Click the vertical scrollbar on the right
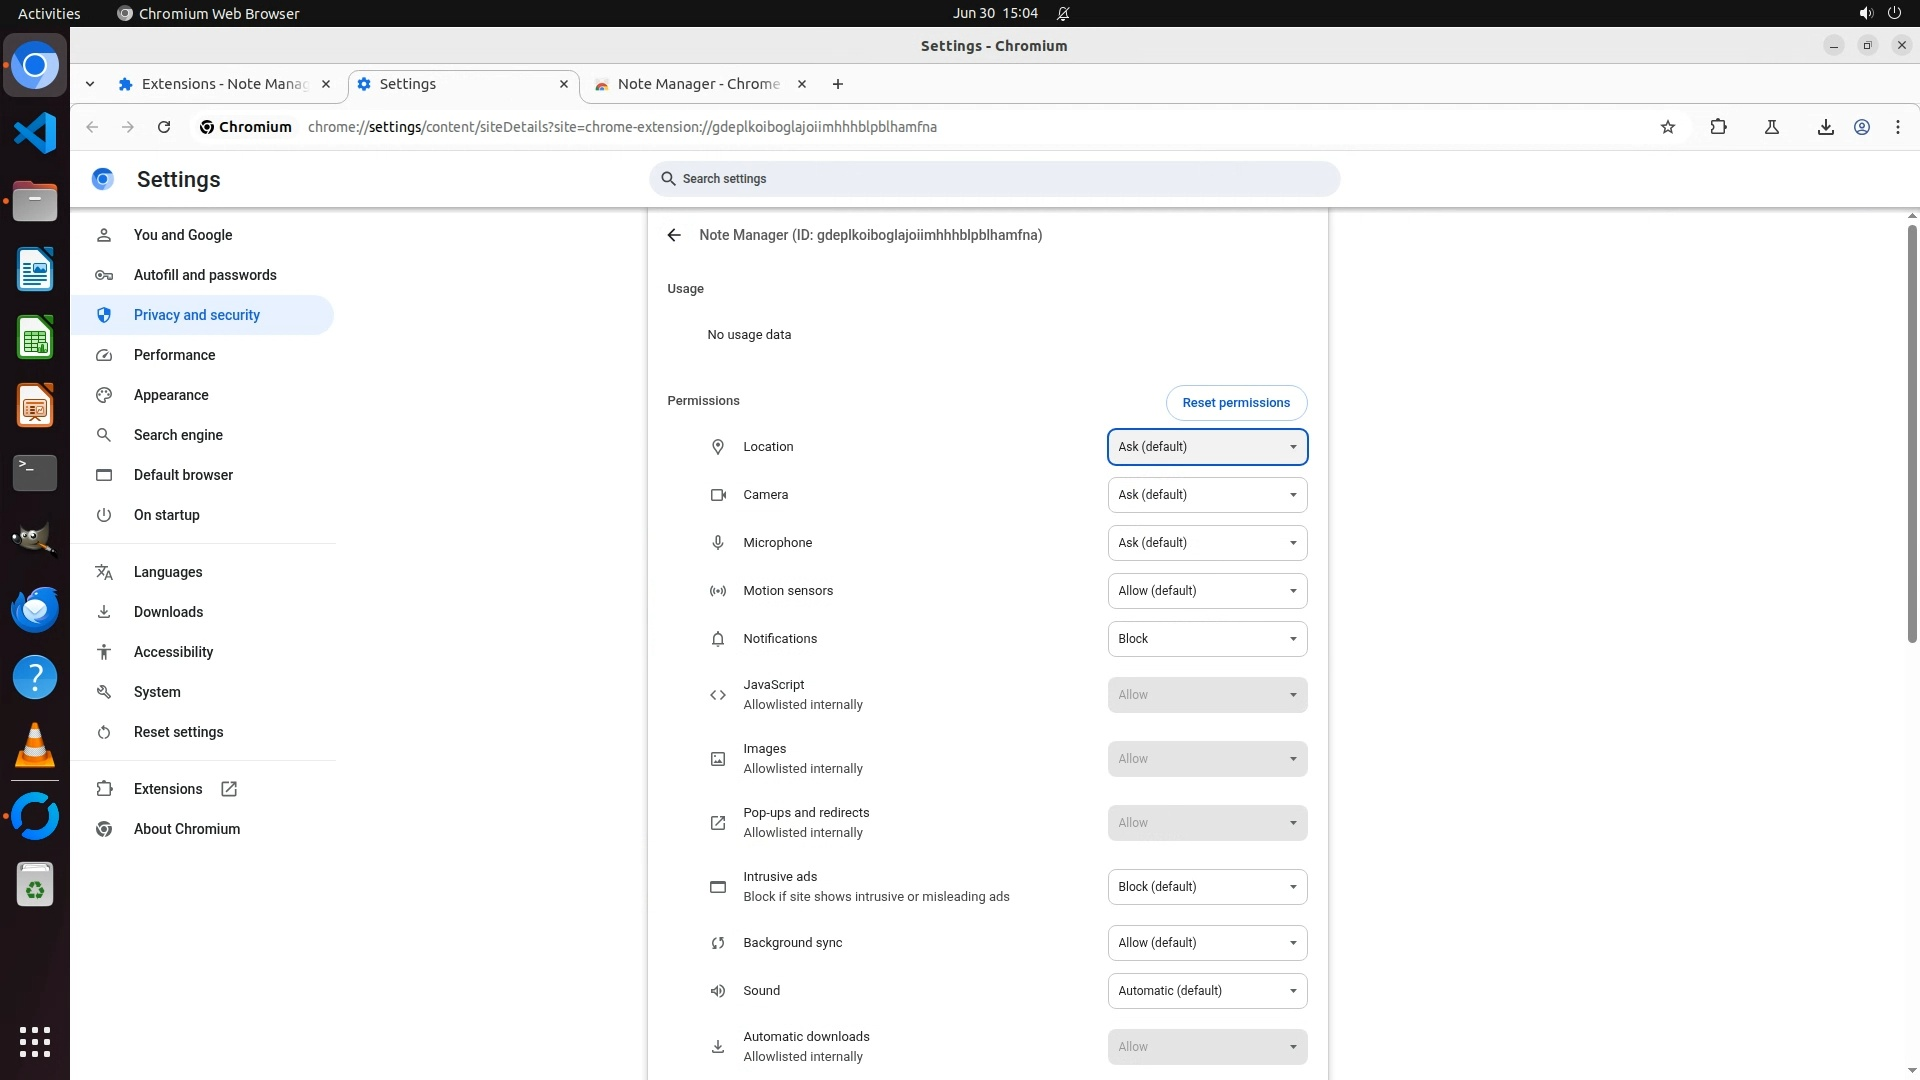The height and width of the screenshot is (1080, 1920). point(1911,435)
